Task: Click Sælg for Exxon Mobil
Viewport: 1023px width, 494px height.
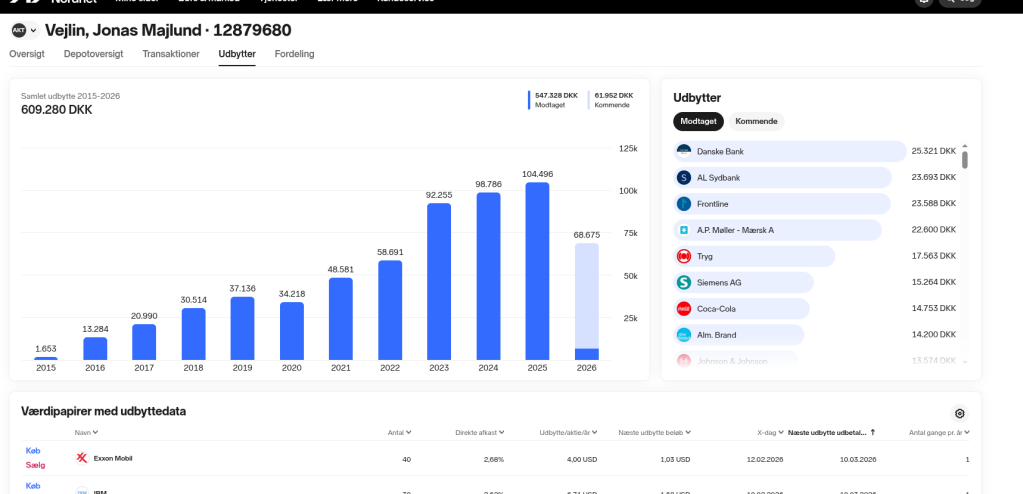Action: [33, 465]
